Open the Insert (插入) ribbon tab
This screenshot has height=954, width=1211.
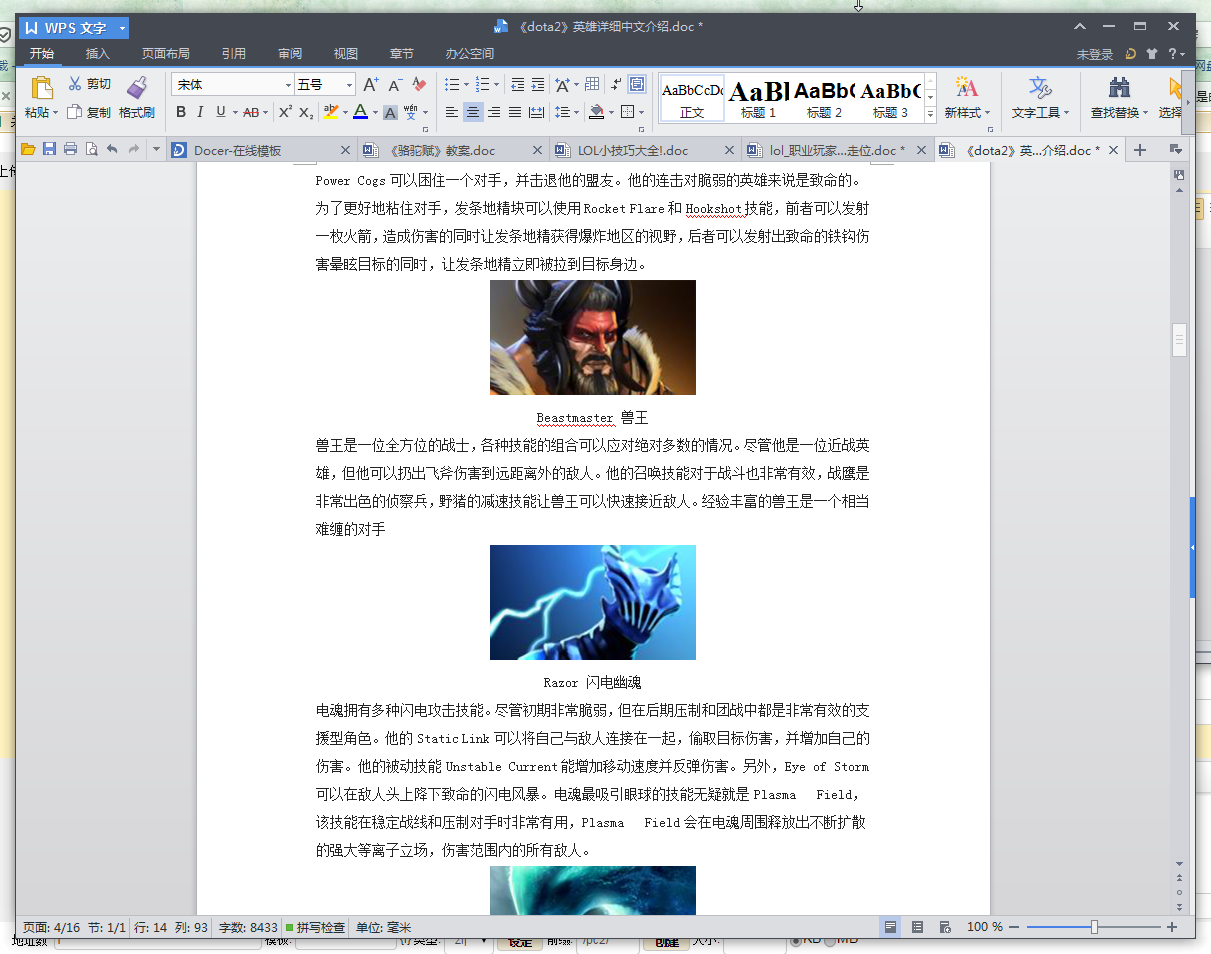pyautogui.click(x=98, y=54)
